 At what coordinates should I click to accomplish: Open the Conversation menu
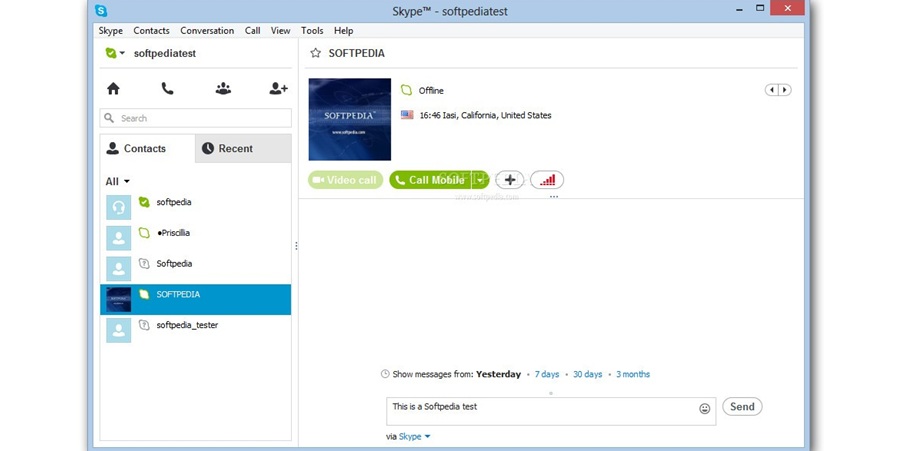tap(207, 31)
